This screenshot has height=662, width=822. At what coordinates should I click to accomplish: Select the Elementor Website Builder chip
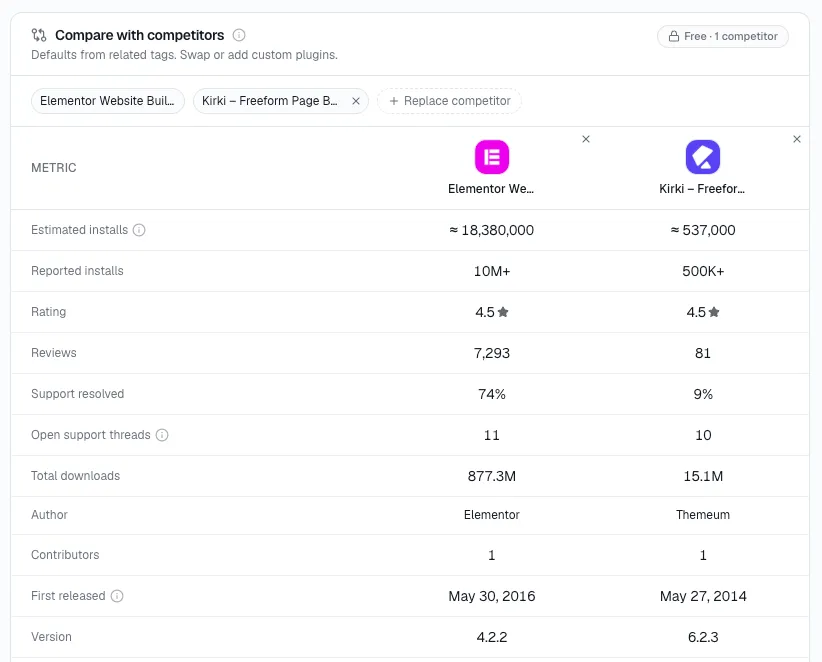[107, 101]
